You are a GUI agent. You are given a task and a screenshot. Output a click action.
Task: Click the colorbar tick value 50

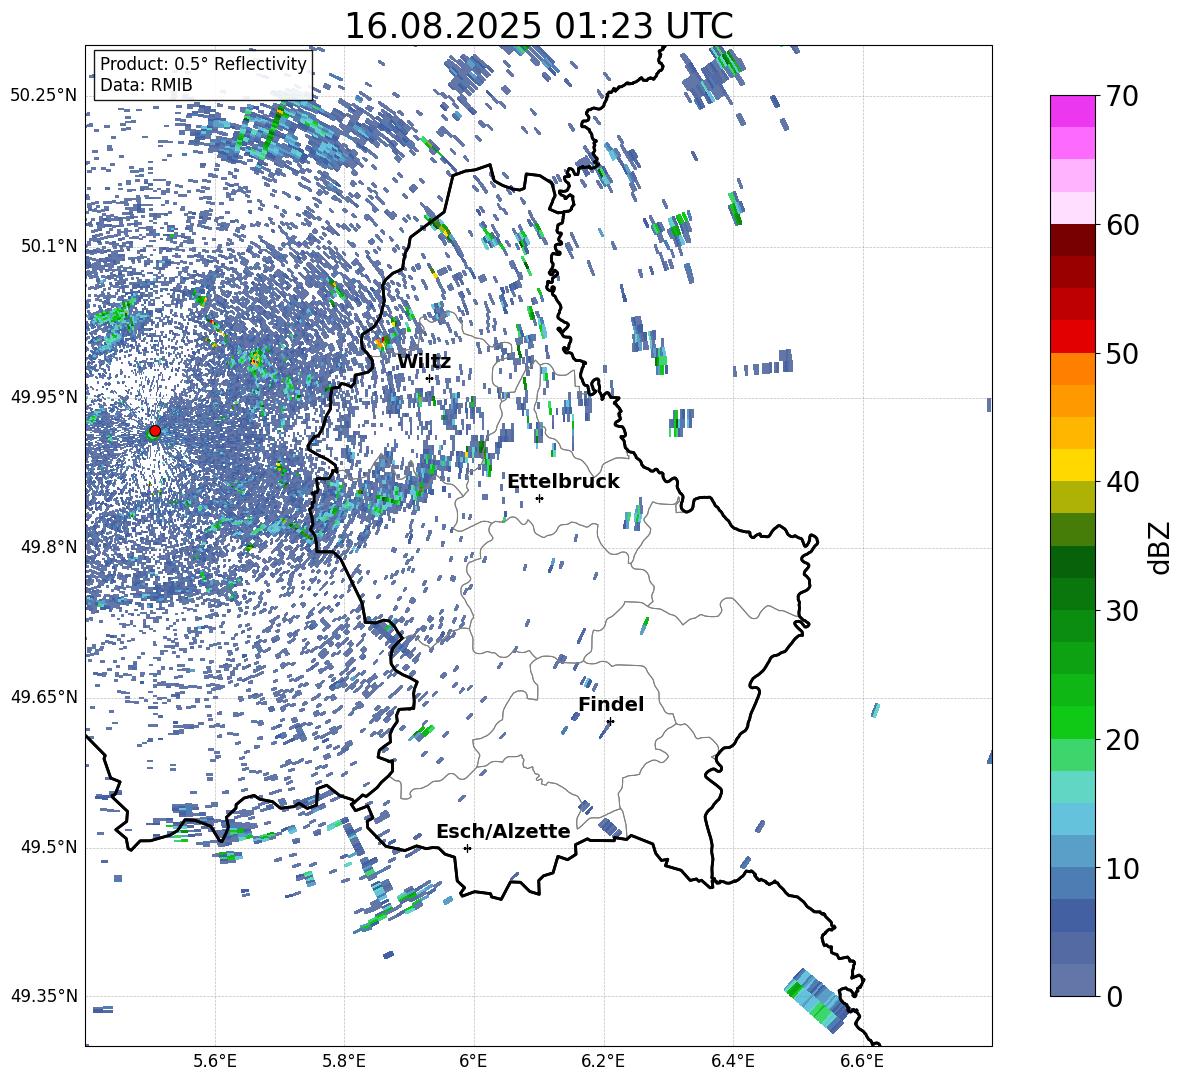1122,353
